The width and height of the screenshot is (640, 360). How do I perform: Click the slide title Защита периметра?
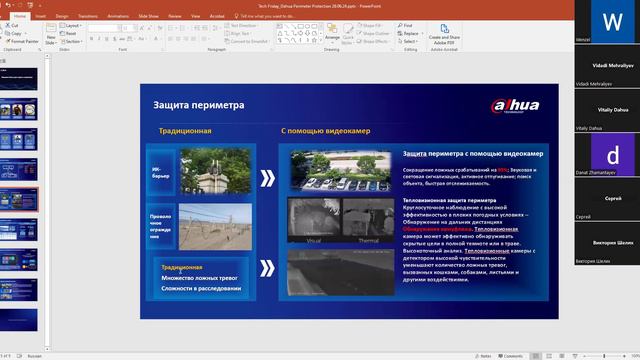pyautogui.click(x=199, y=105)
